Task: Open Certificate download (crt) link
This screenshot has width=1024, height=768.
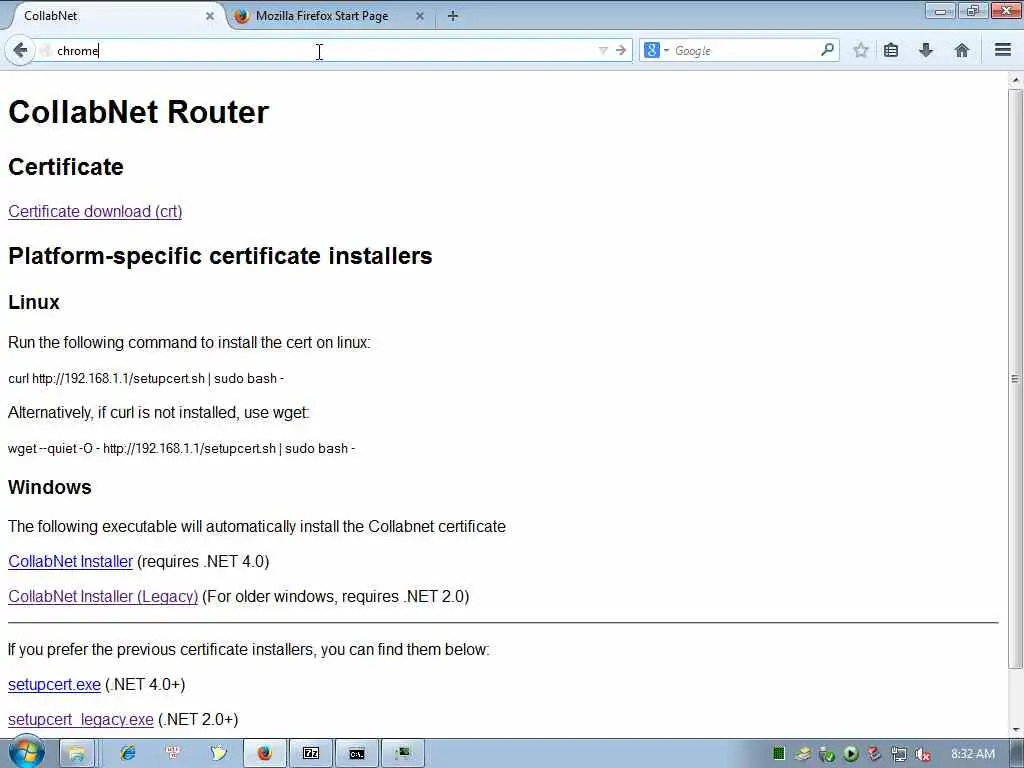Action: coord(95,212)
